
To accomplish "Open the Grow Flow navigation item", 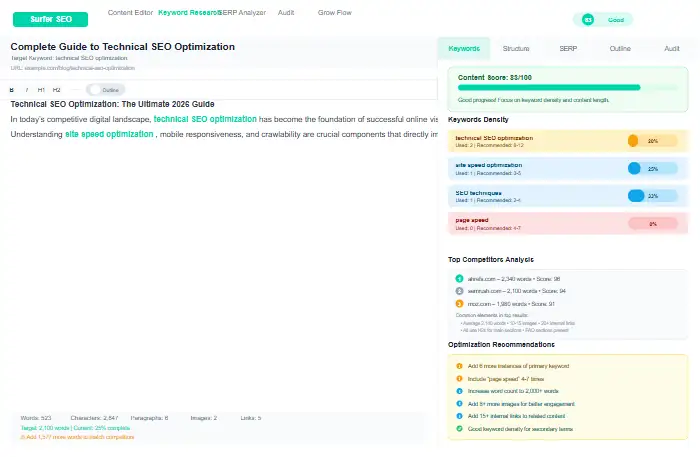I will point(334,12).
